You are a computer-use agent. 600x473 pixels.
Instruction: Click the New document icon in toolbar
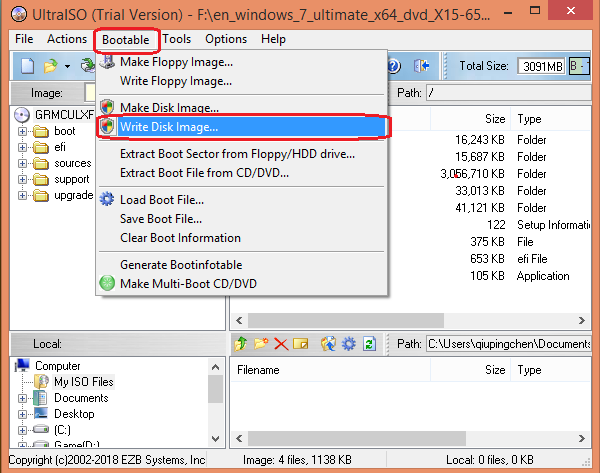[x=27, y=66]
